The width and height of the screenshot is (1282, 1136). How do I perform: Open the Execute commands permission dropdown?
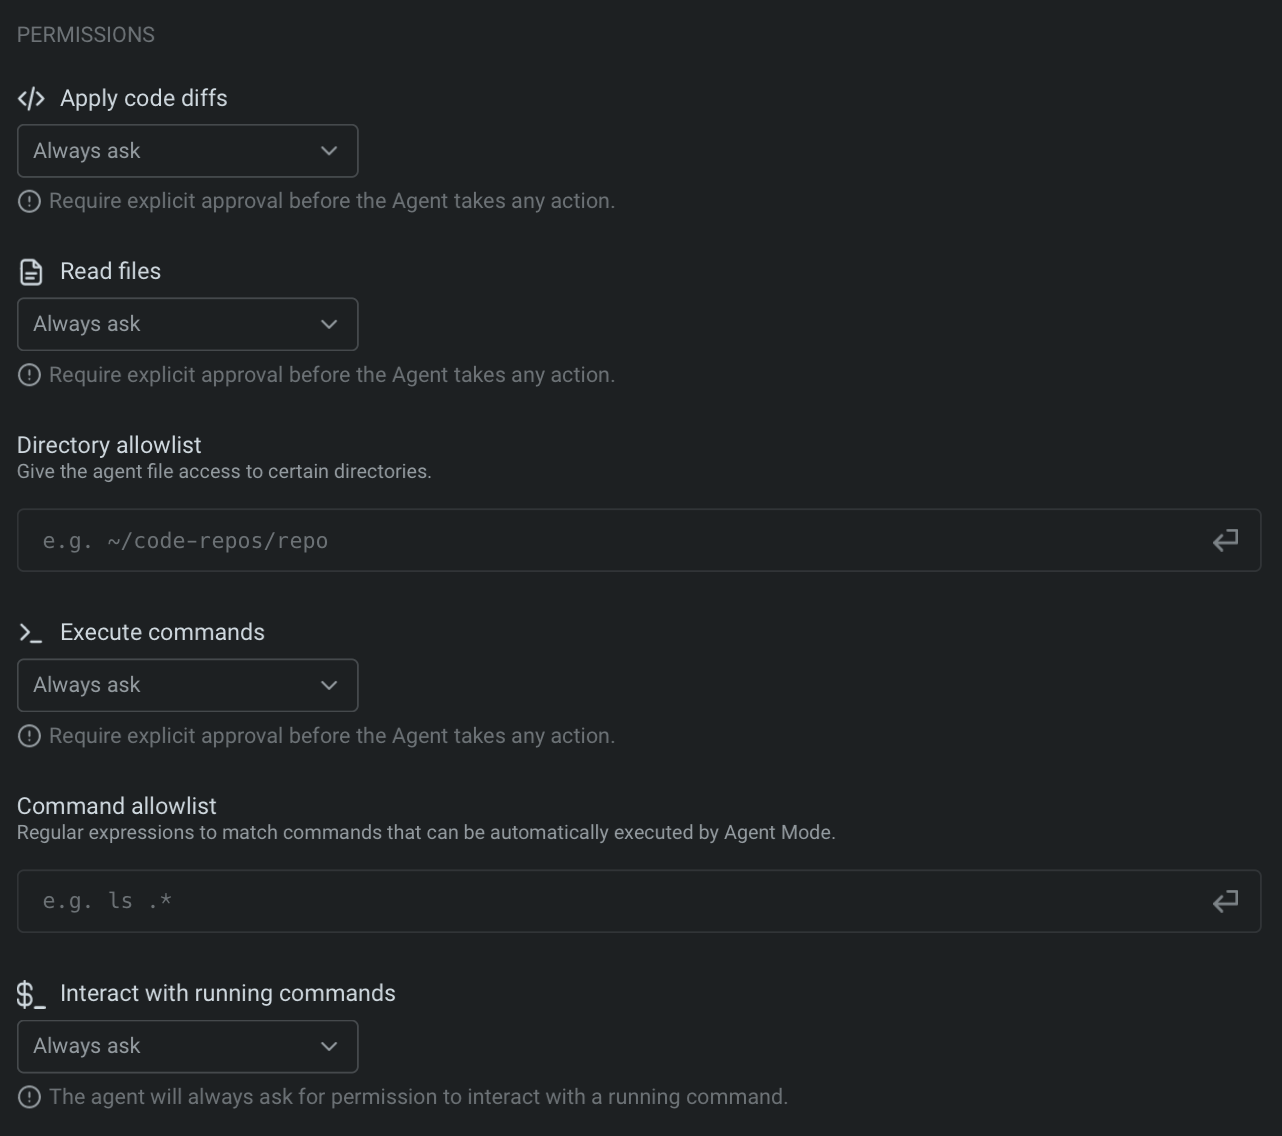pos(187,685)
